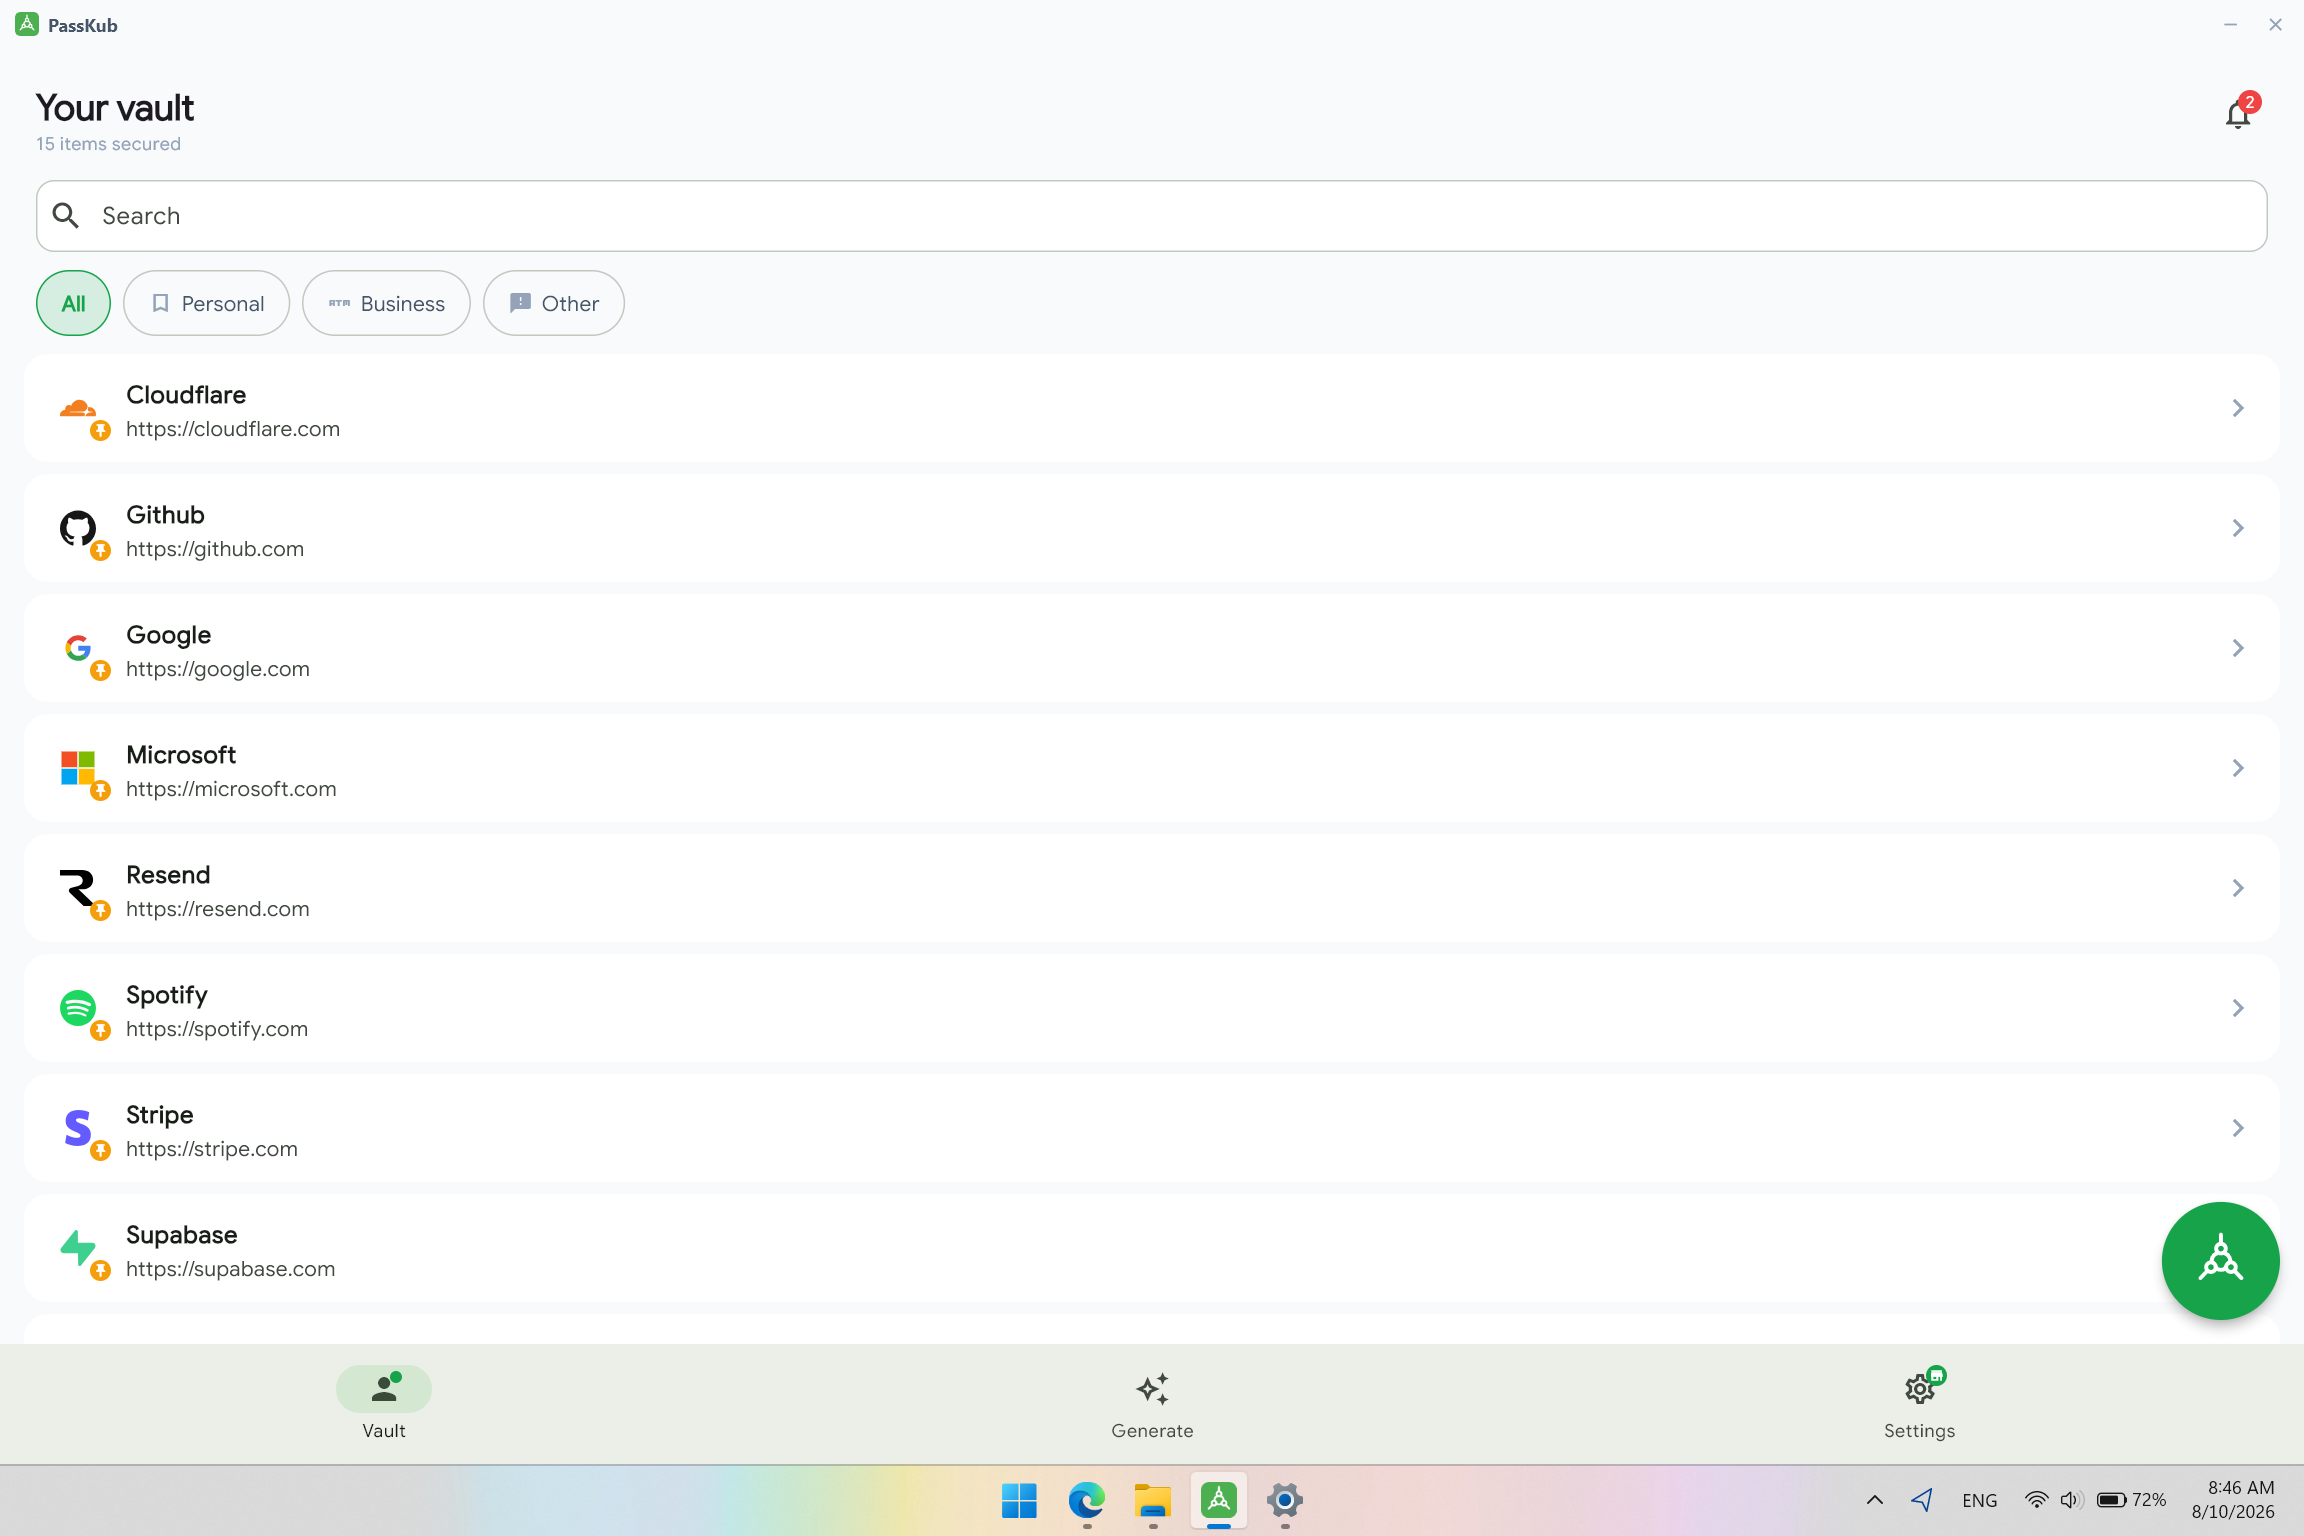
Task: Switch to the Vault tab
Action: pos(384,1404)
